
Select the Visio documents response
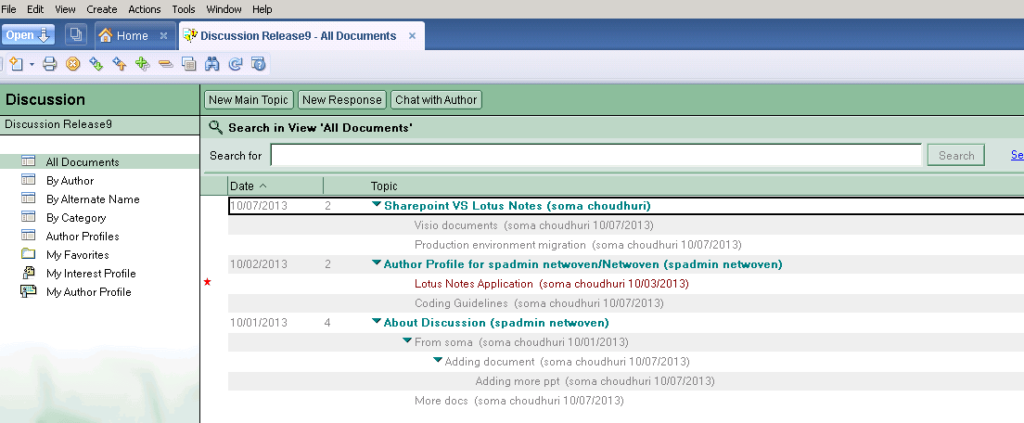click(x=534, y=225)
